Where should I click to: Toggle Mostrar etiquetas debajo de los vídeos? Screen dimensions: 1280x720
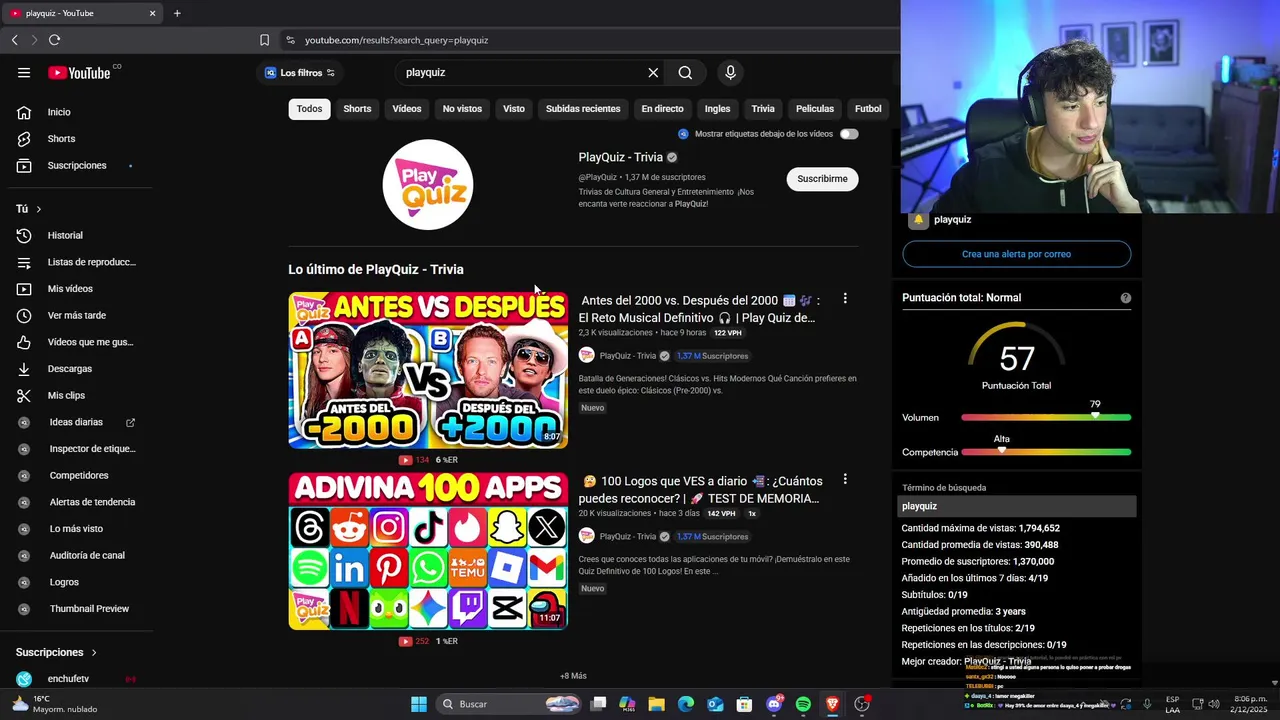[848, 134]
